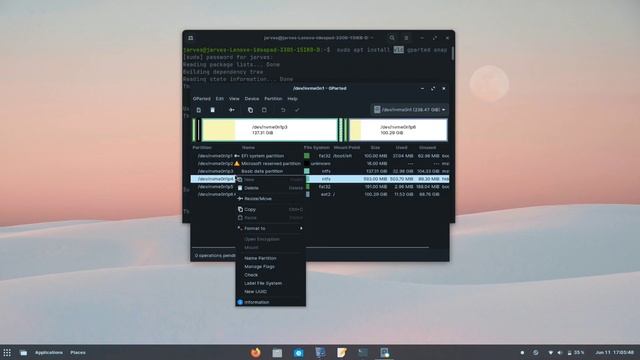This screenshot has width=640, height=360.
Task: Select the /dev/nvme0n1p3 block in disk graphic
Action: click(270, 130)
